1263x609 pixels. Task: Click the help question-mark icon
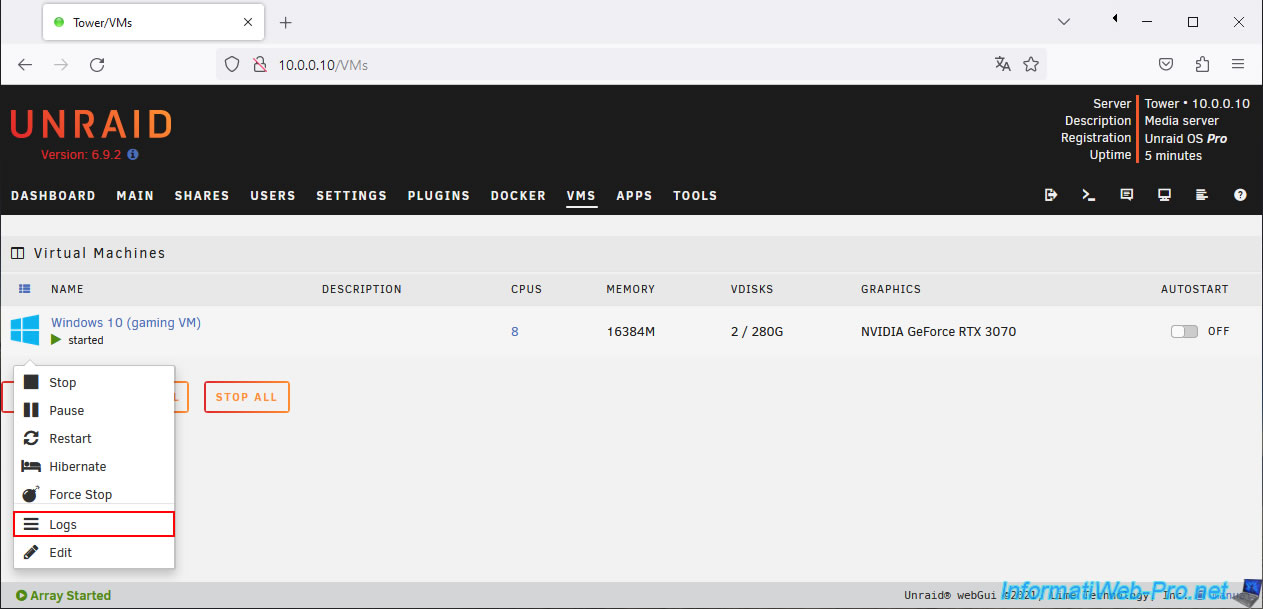tap(1241, 195)
